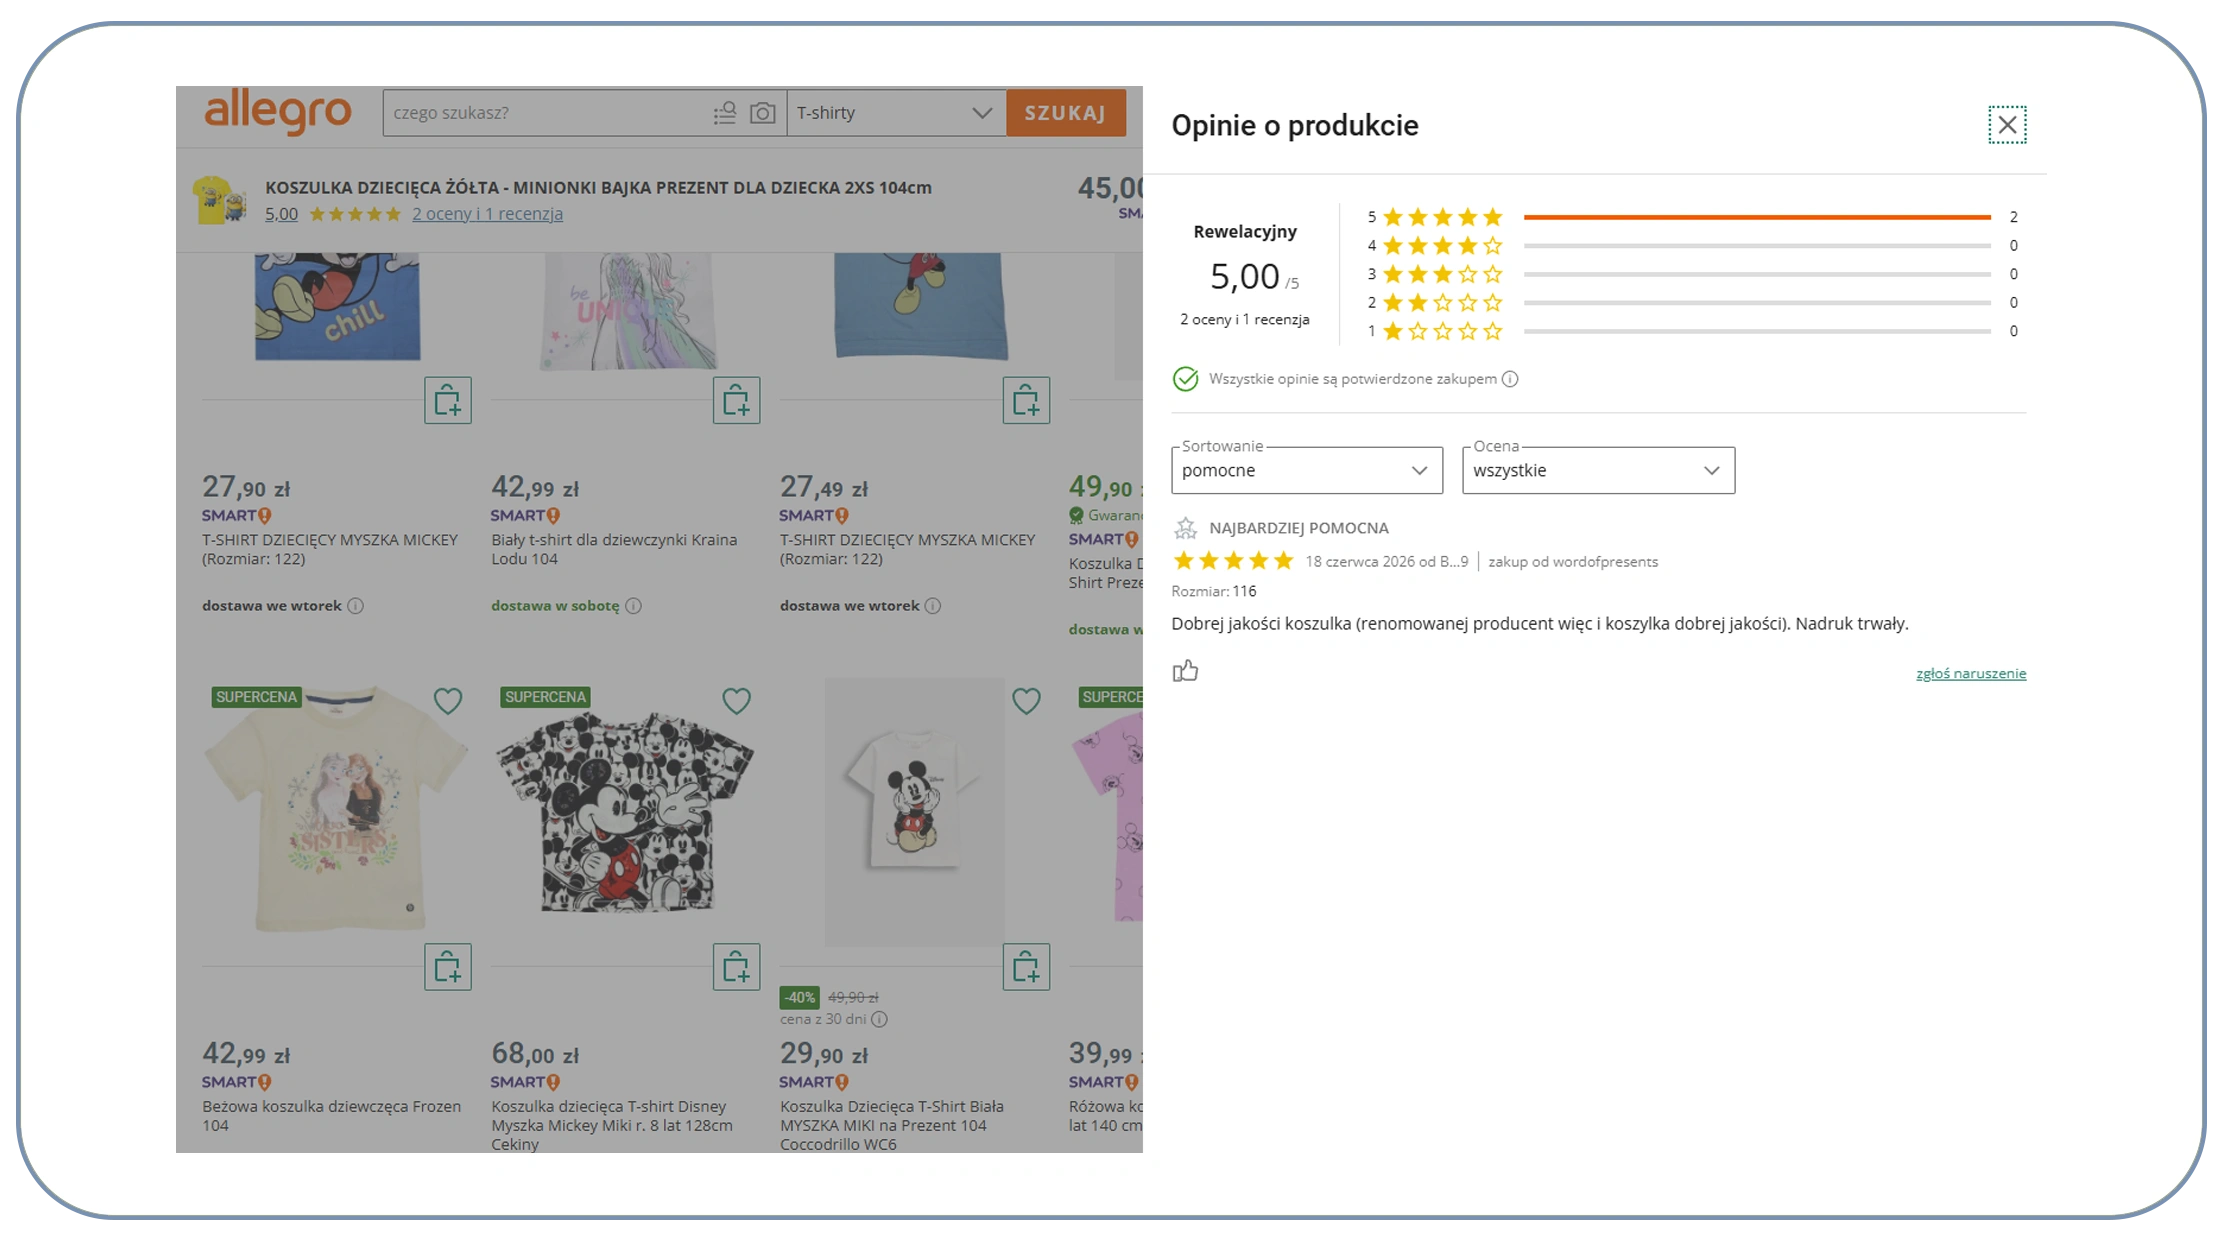Open Beżowa koszulka dziewczęca Frozen 104 listing
The width and height of the screenshot is (2223, 1240).
click(x=331, y=1116)
